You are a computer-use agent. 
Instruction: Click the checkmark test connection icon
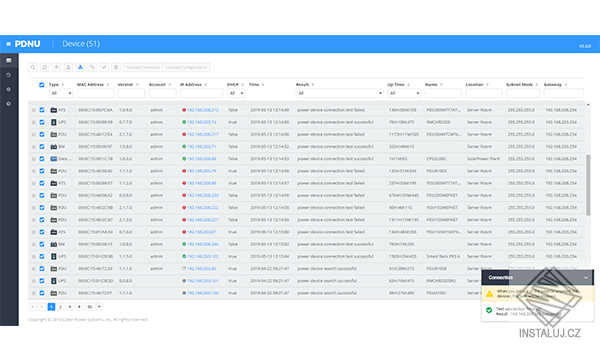coord(104,67)
